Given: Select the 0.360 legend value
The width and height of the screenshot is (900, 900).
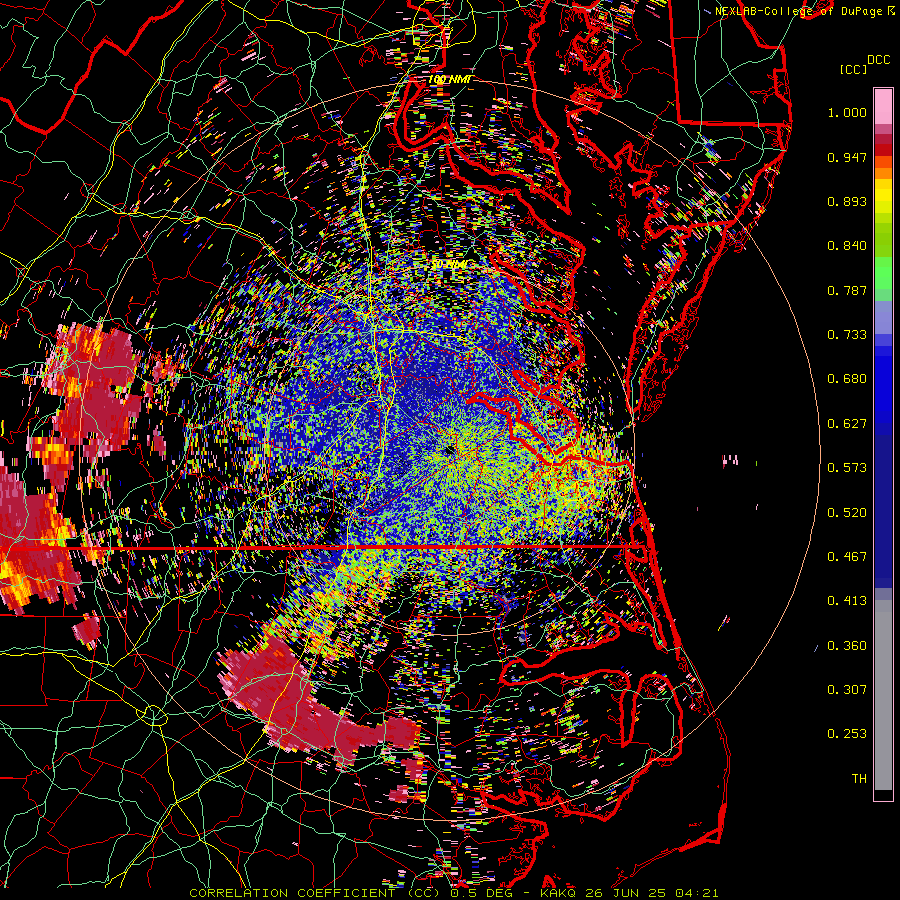Looking at the screenshot, I should tap(847, 646).
